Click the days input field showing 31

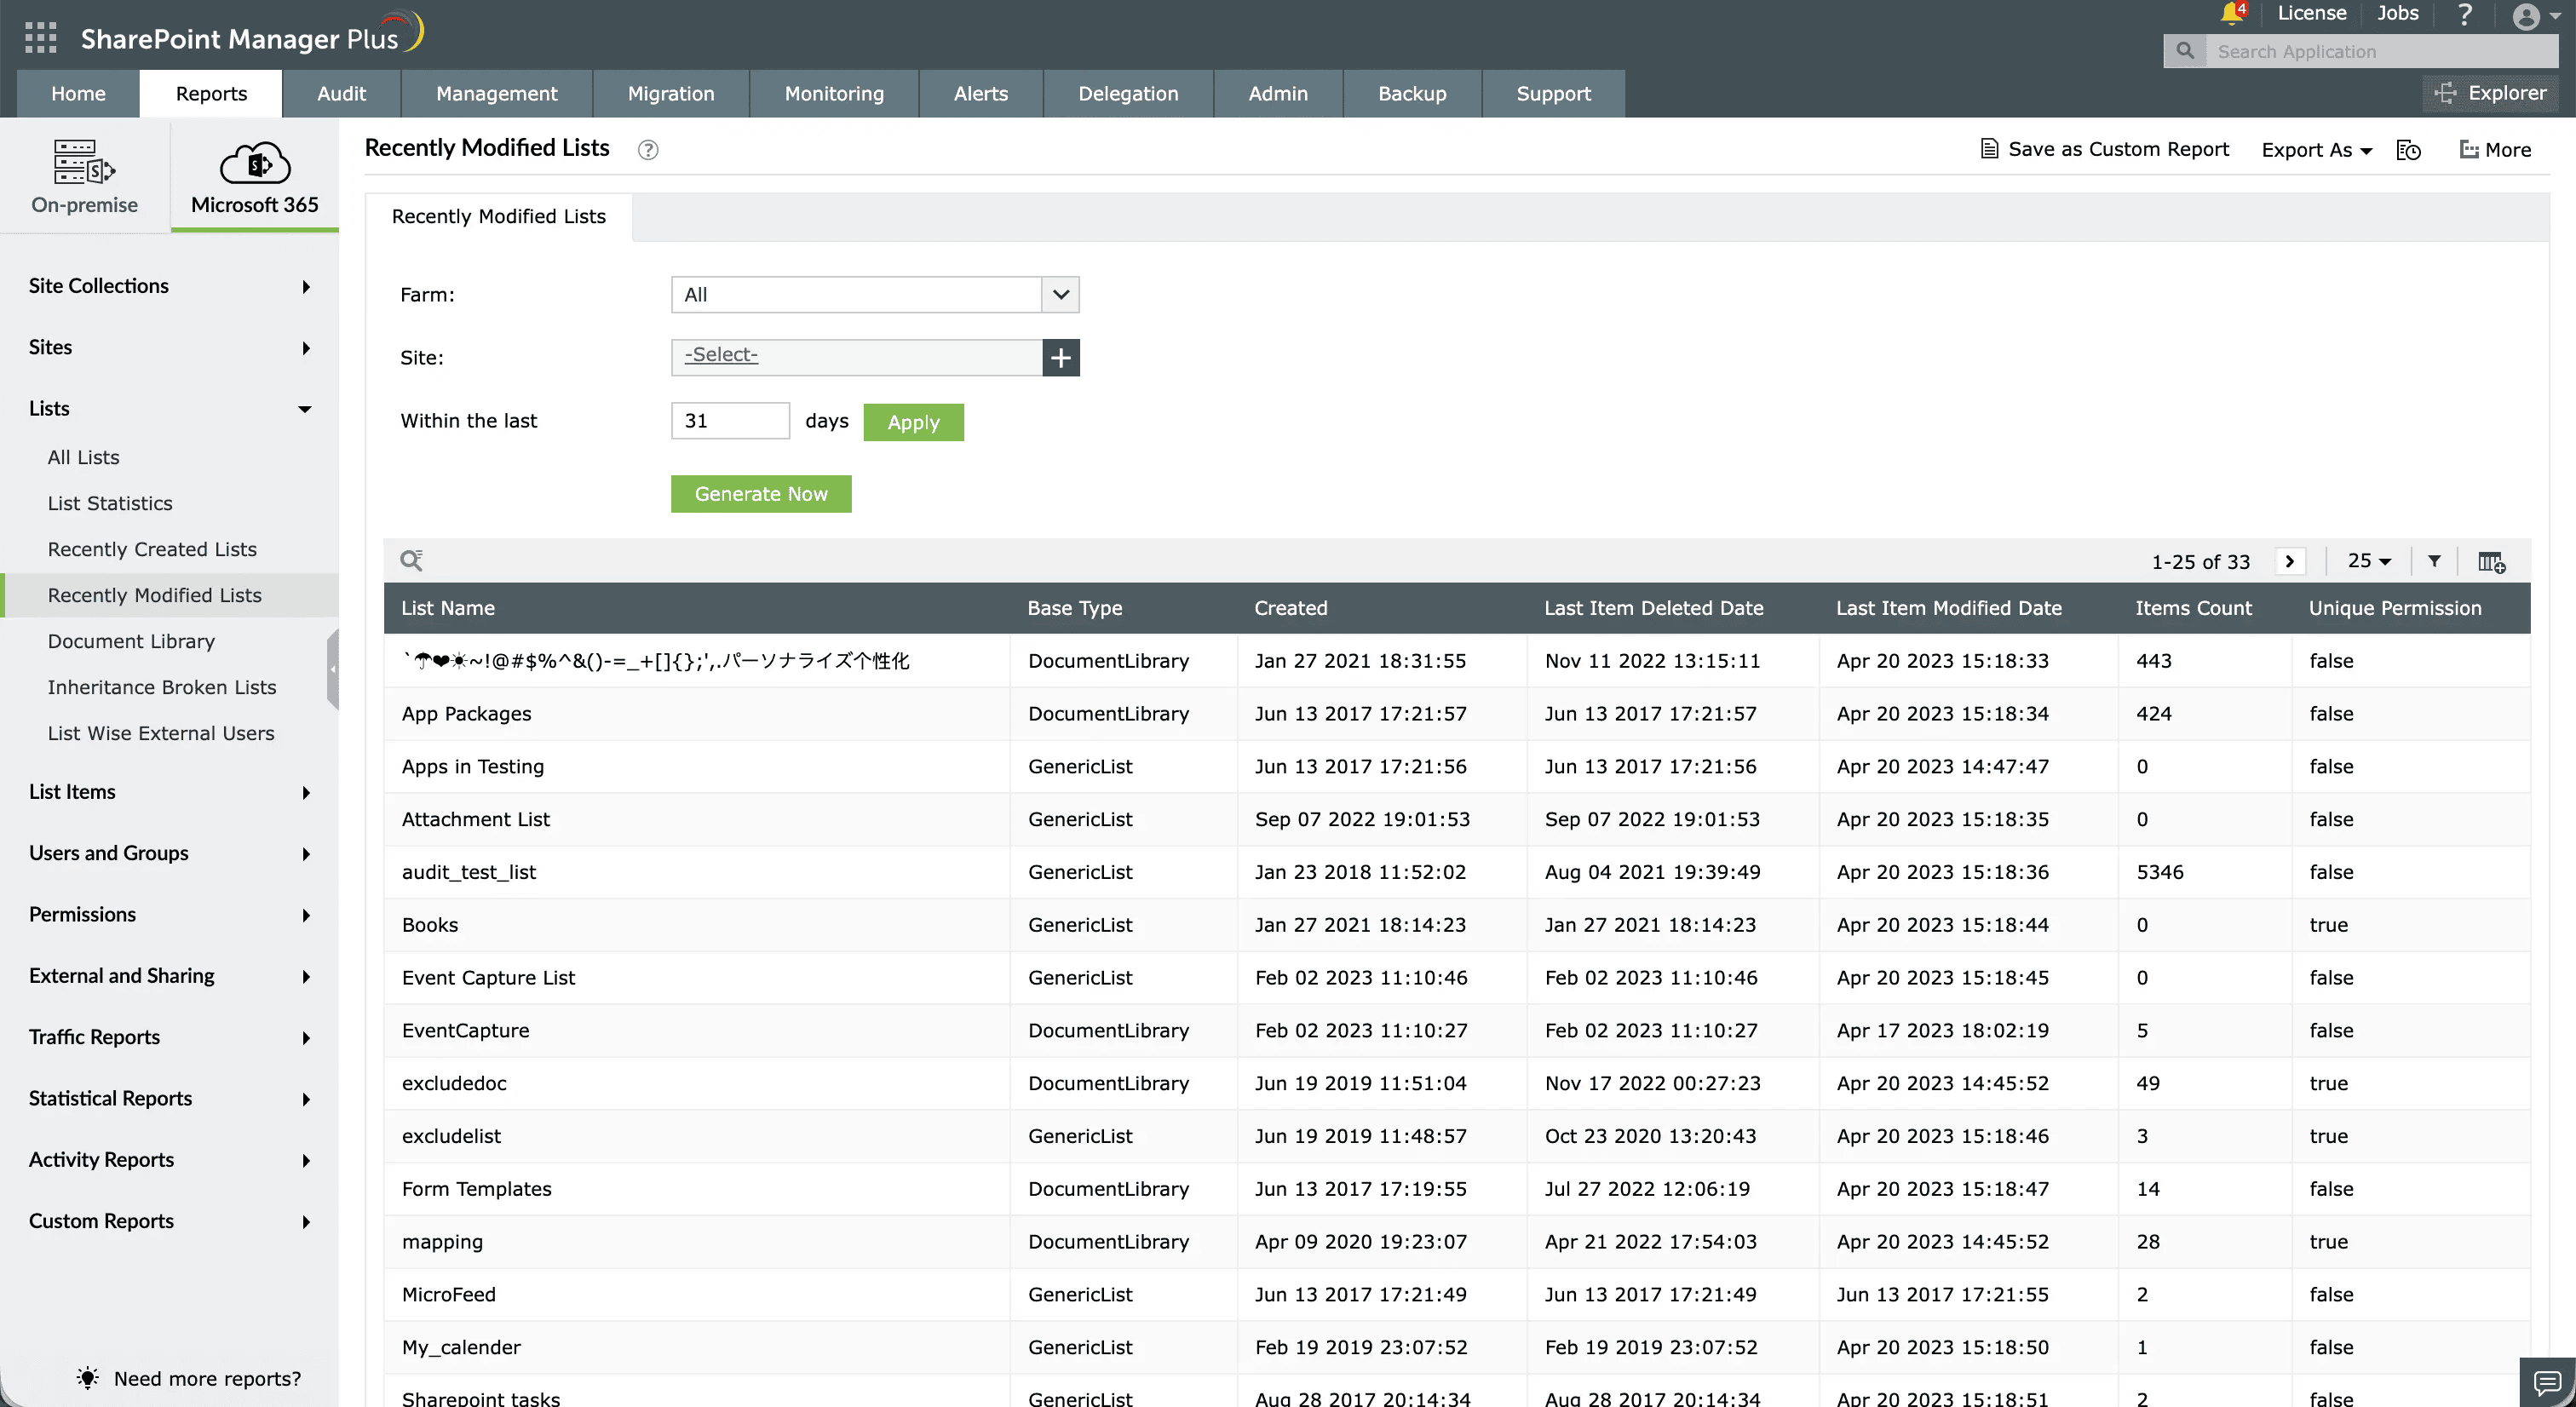(730, 421)
